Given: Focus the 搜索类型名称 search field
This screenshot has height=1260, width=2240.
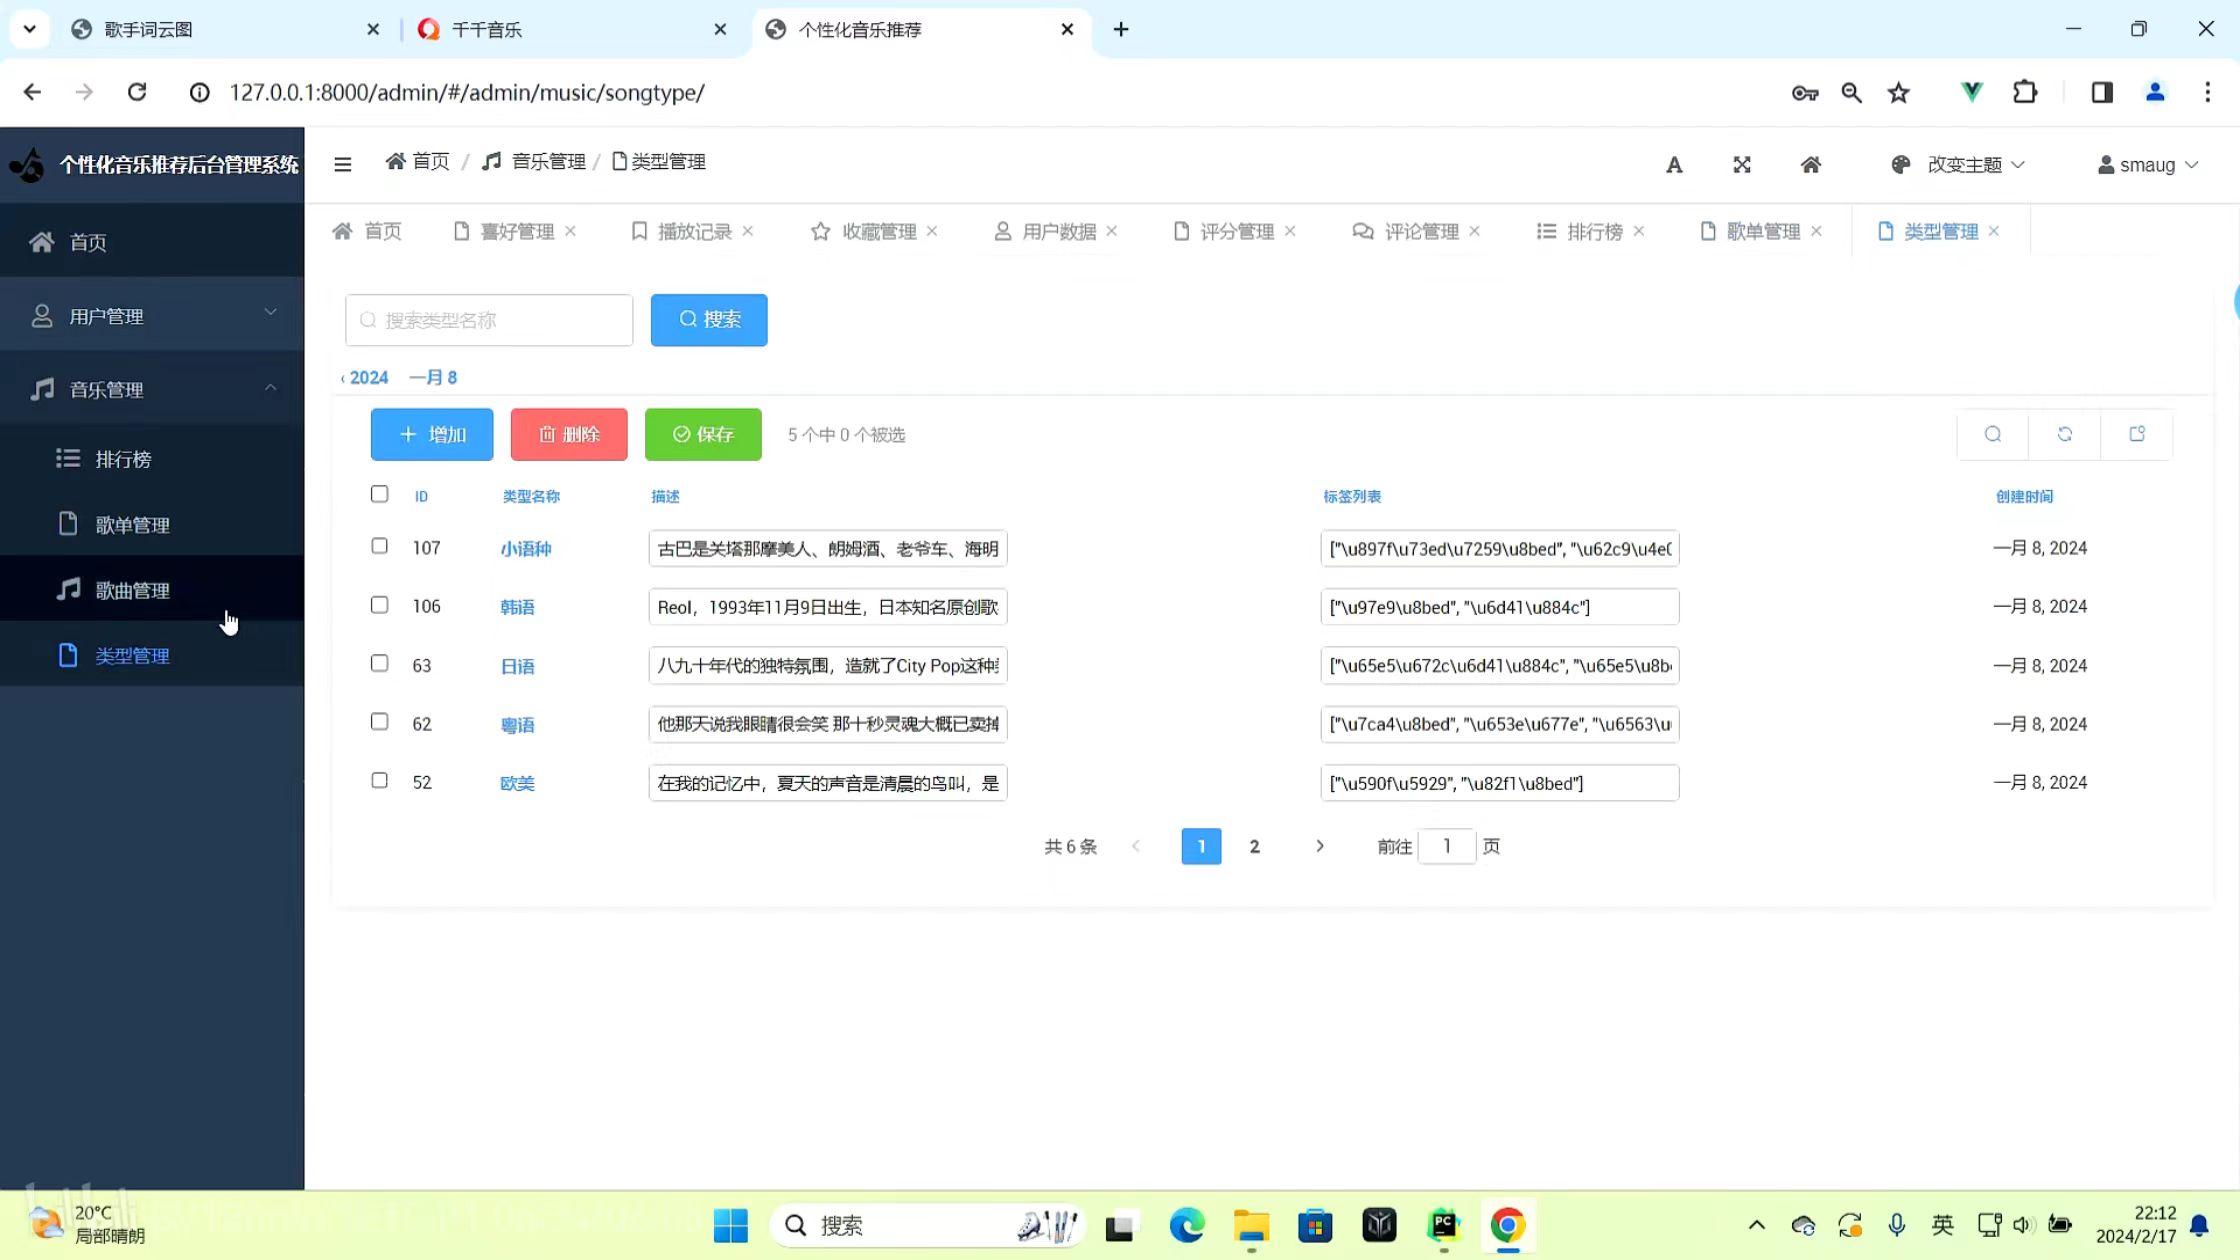Looking at the screenshot, I should click(x=489, y=320).
